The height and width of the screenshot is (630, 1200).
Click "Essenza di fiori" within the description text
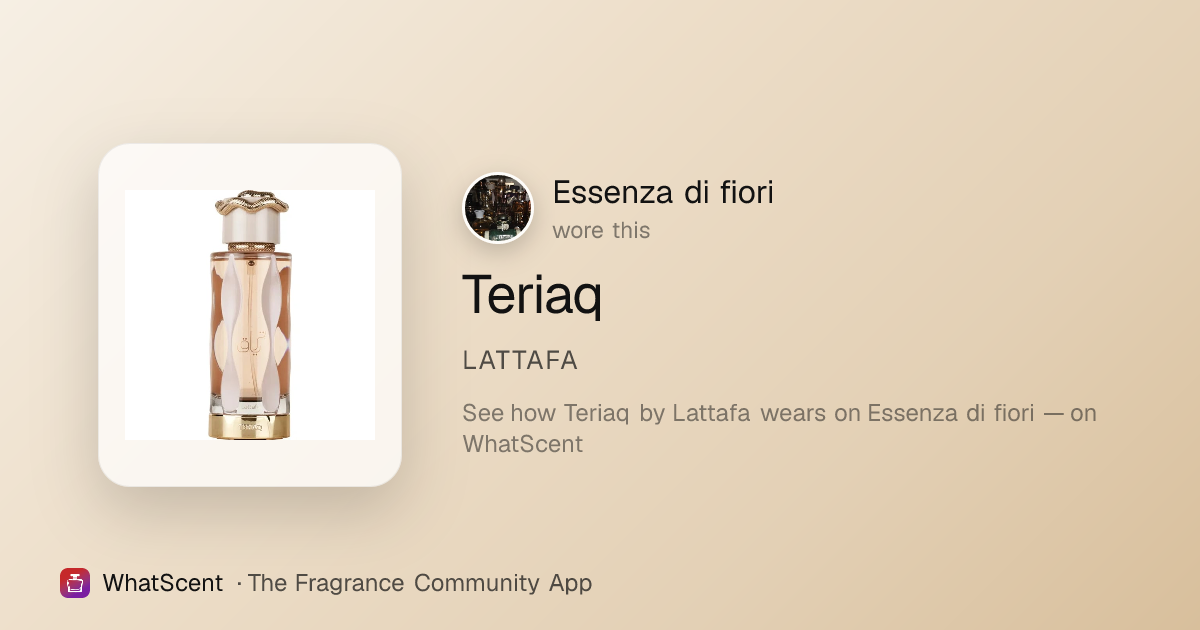point(951,413)
